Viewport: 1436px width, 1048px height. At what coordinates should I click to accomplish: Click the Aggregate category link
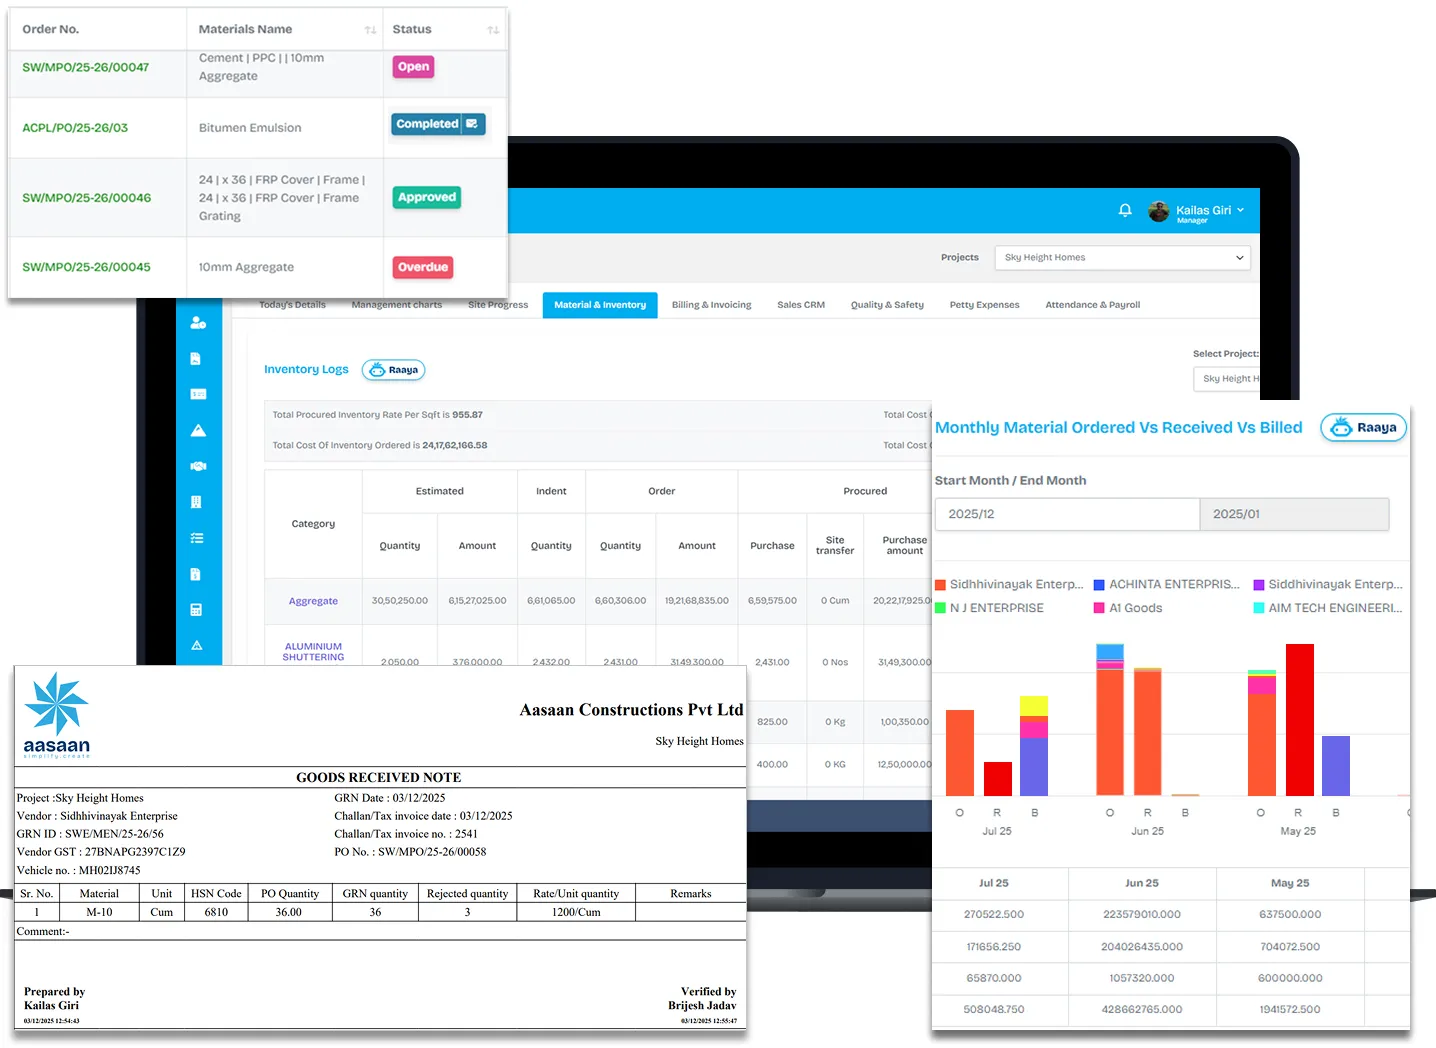click(x=313, y=601)
